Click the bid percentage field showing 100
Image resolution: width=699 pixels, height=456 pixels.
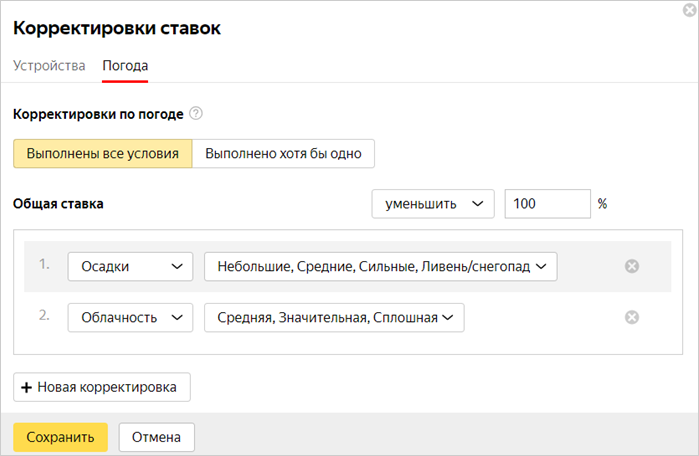pos(547,203)
